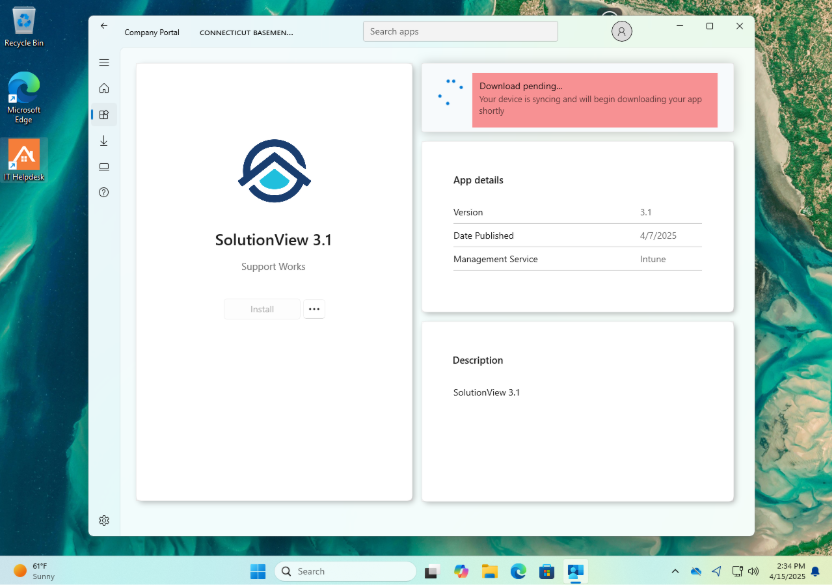This screenshot has height=585, width=832.
Task: Open Recycle Bin desktop icon
Action: 24,27
